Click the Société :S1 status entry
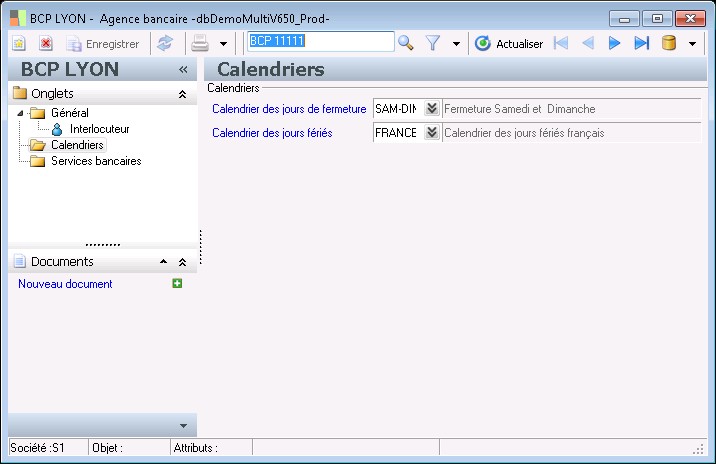The height and width of the screenshot is (464, 716). point(48,448)
